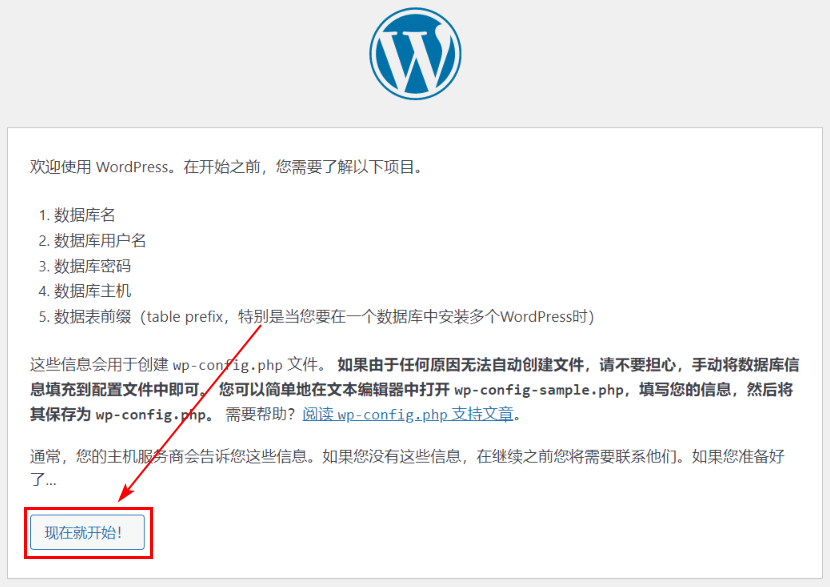Click the 数据表前缀 table prefix list item
Viewport: 830px width, 587px height.
324,317
